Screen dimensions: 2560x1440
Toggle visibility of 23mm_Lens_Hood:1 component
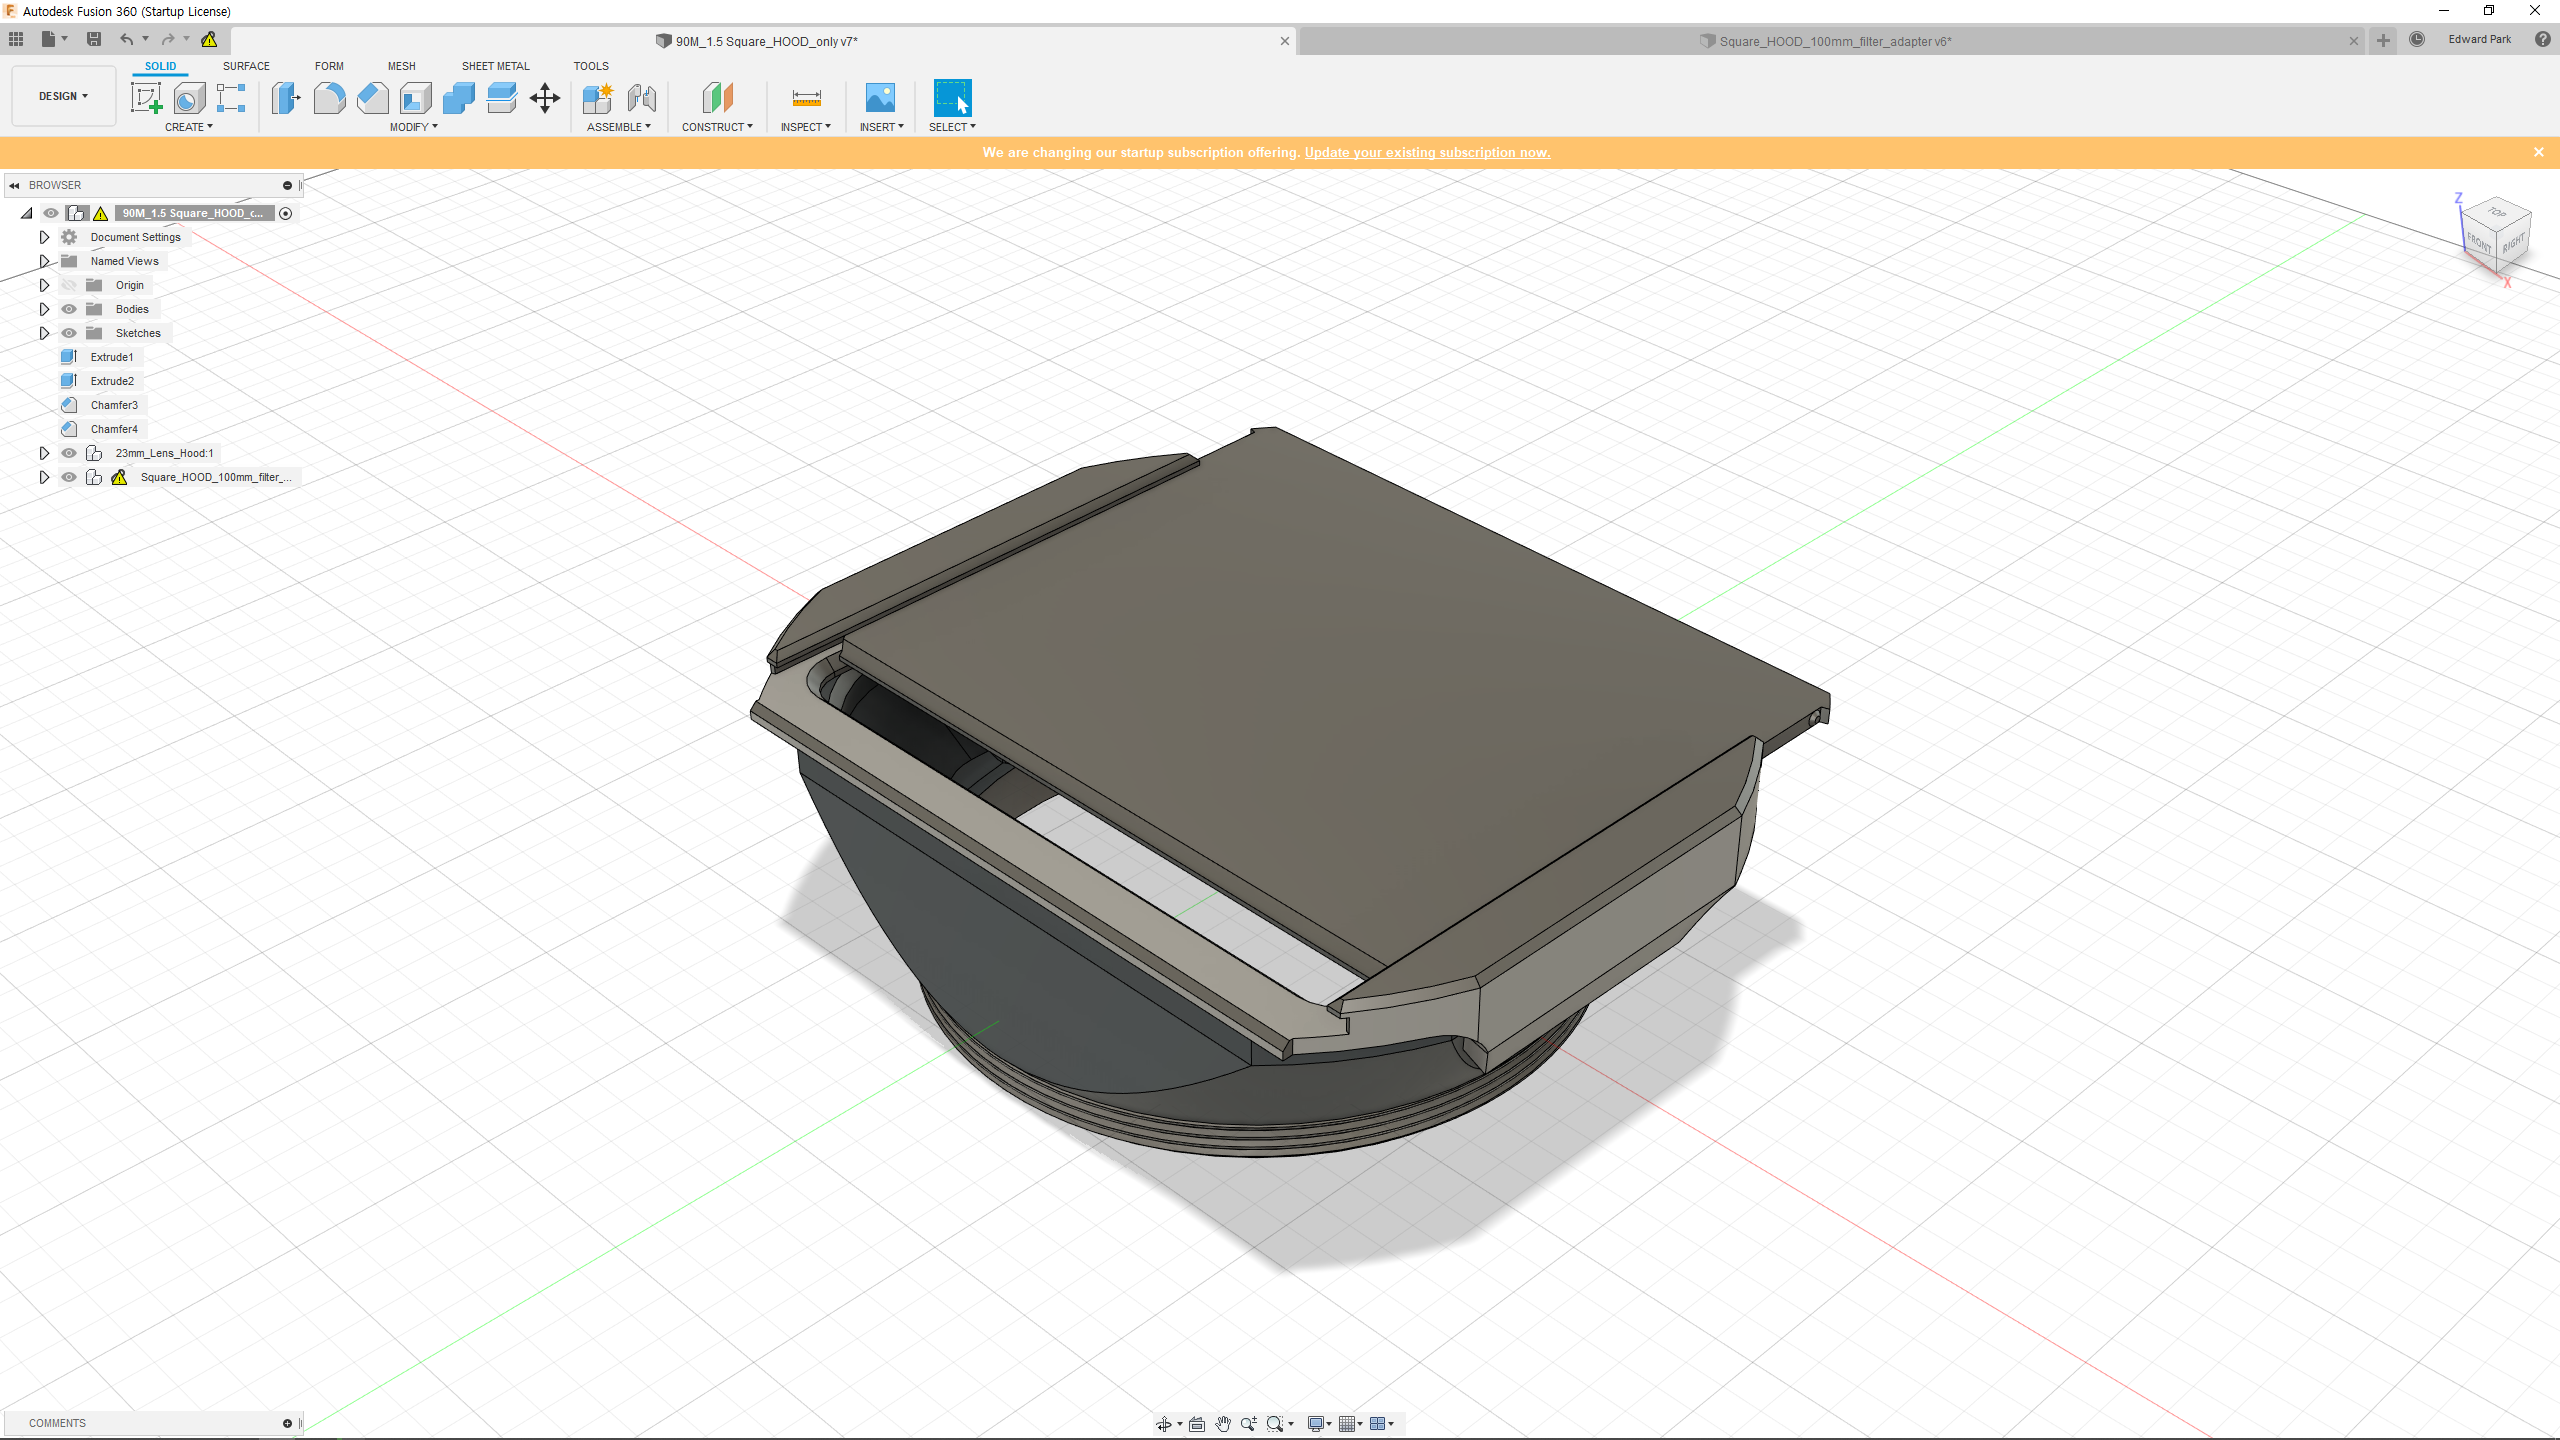pos(69,453)
